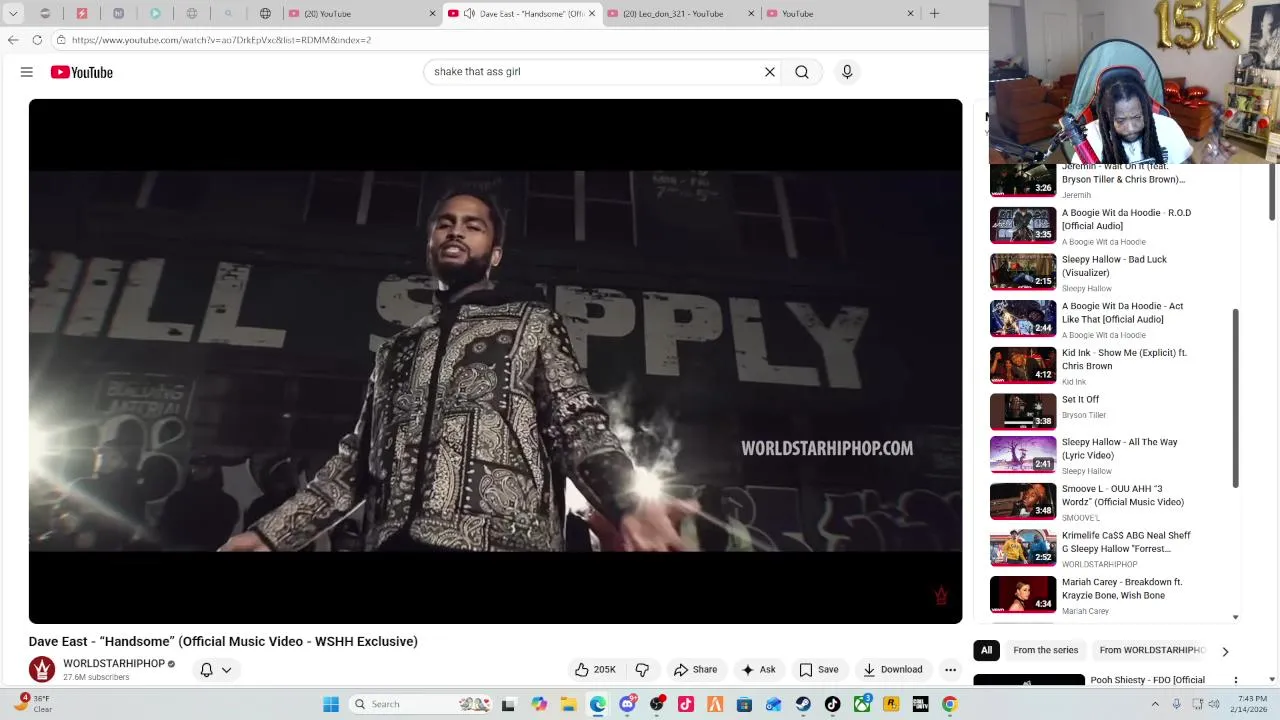
Task: Collapse the playlist with the bottom down arrow
Action: (1236, 617)
